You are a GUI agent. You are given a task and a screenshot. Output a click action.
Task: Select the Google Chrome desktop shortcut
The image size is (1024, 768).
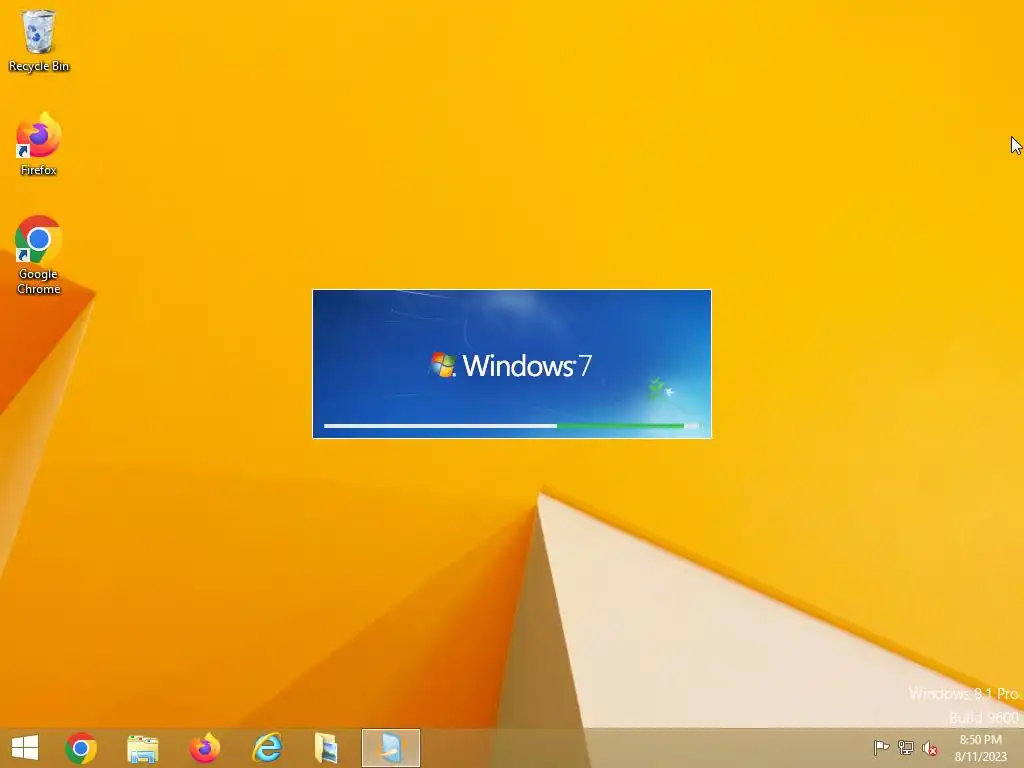pos(39,255)
